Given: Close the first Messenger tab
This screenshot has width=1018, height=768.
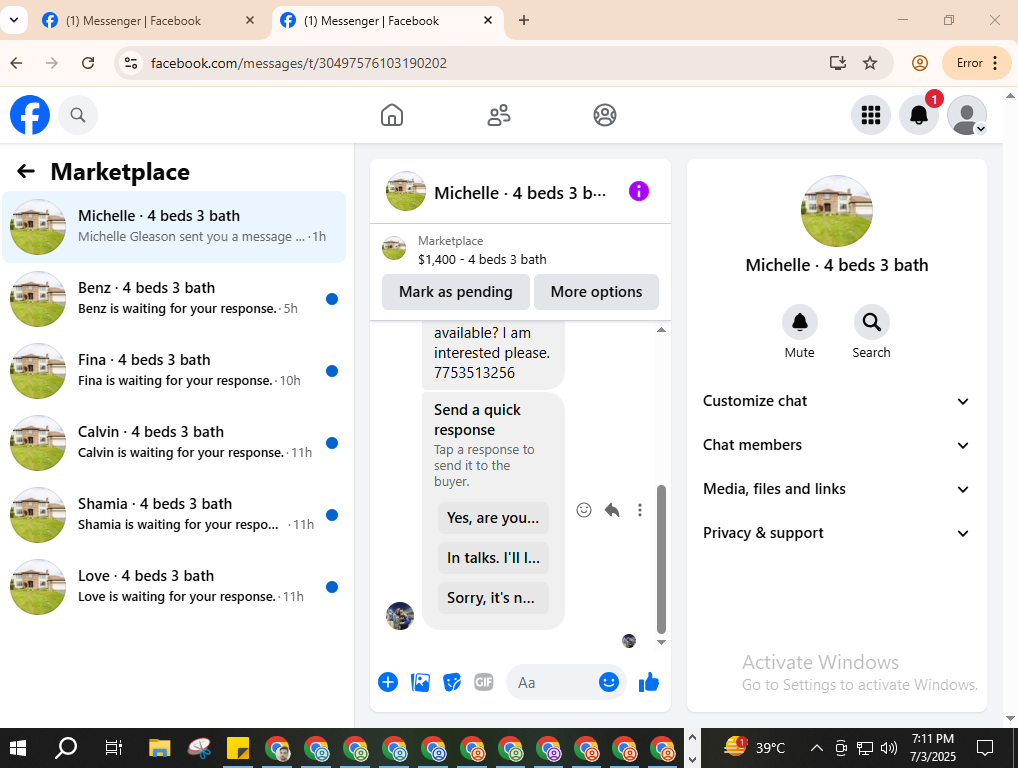Looking at the screenshot, I should (250, 20).
